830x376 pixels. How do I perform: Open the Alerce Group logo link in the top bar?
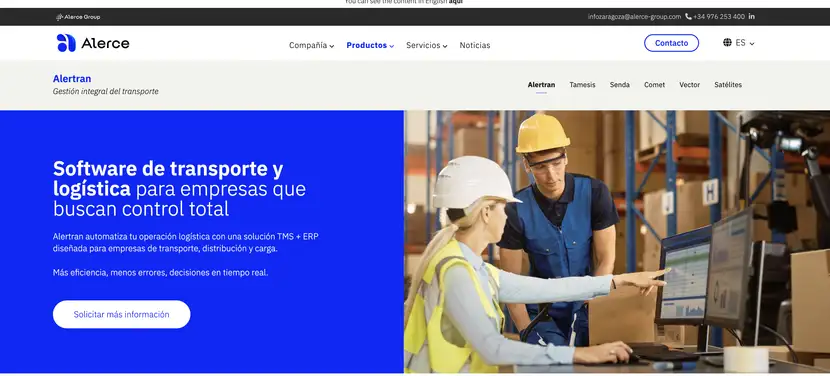click(x=78, y=17)
